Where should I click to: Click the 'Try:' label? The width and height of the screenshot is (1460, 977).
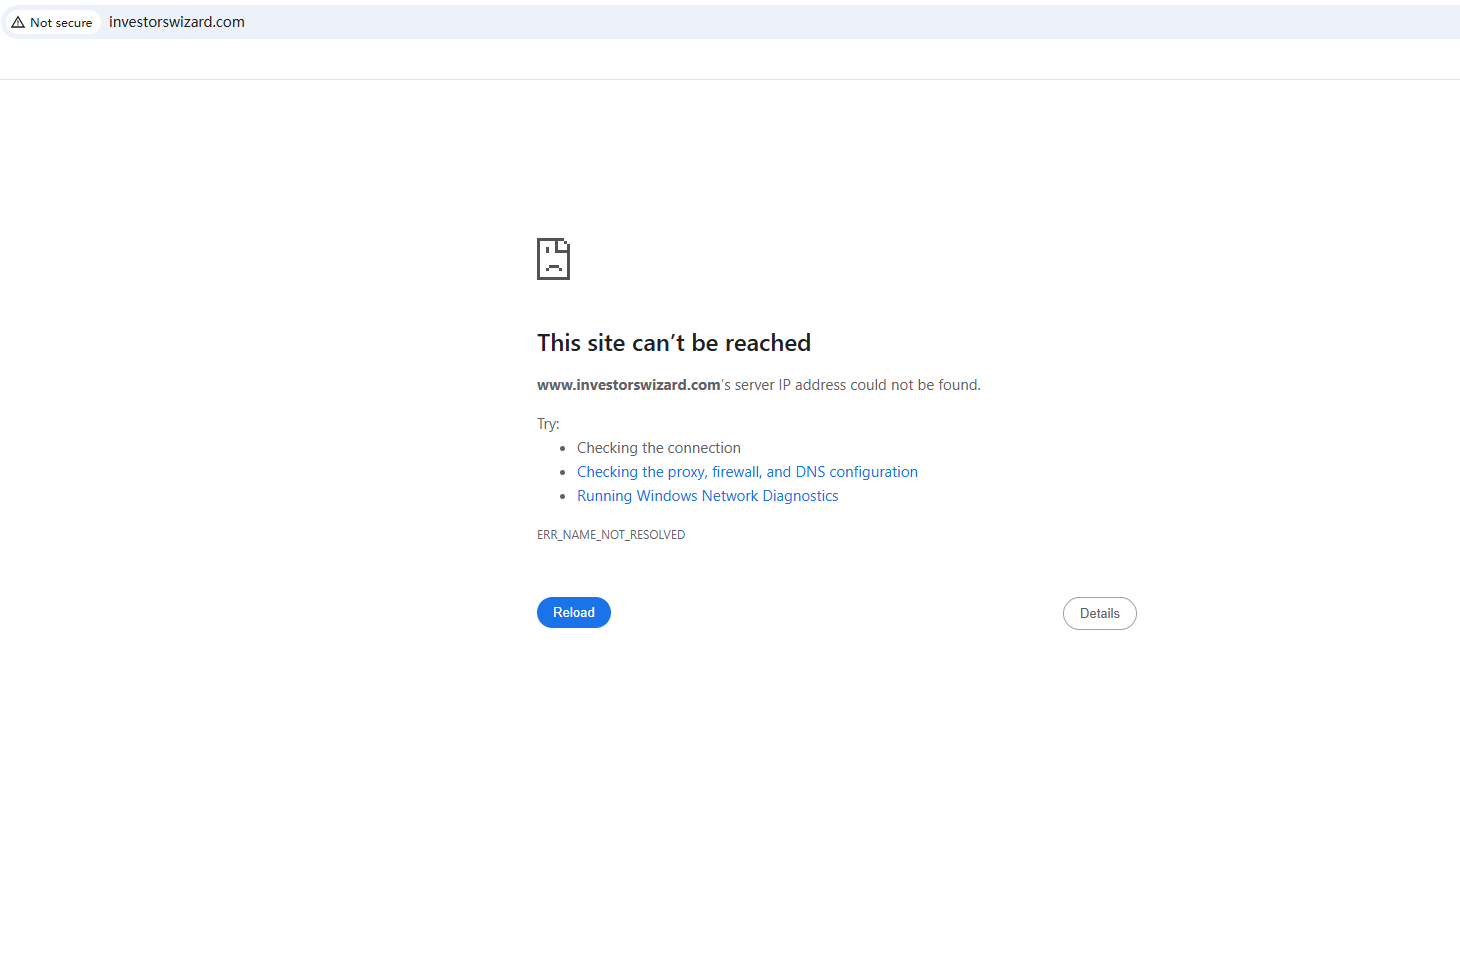click(x=548, y=424)
